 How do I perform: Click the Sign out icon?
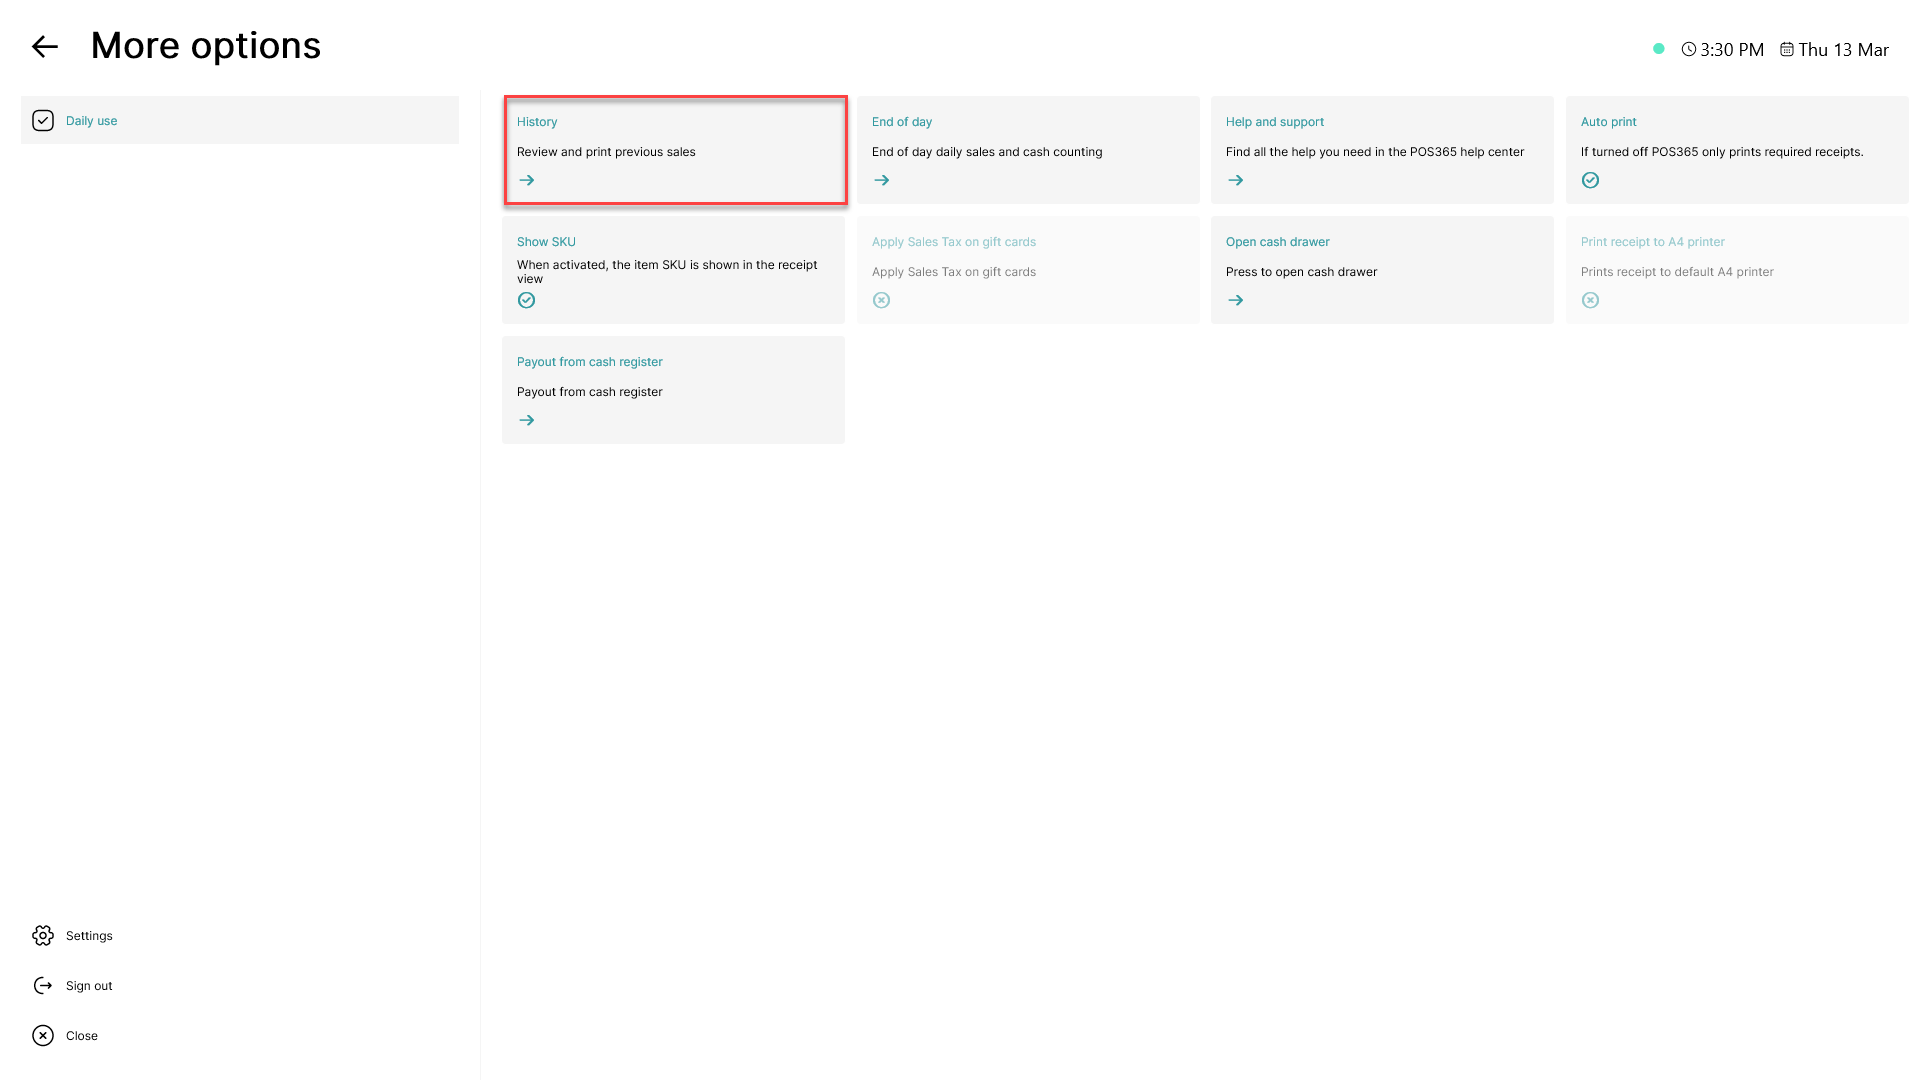click(x=43, y=985)
